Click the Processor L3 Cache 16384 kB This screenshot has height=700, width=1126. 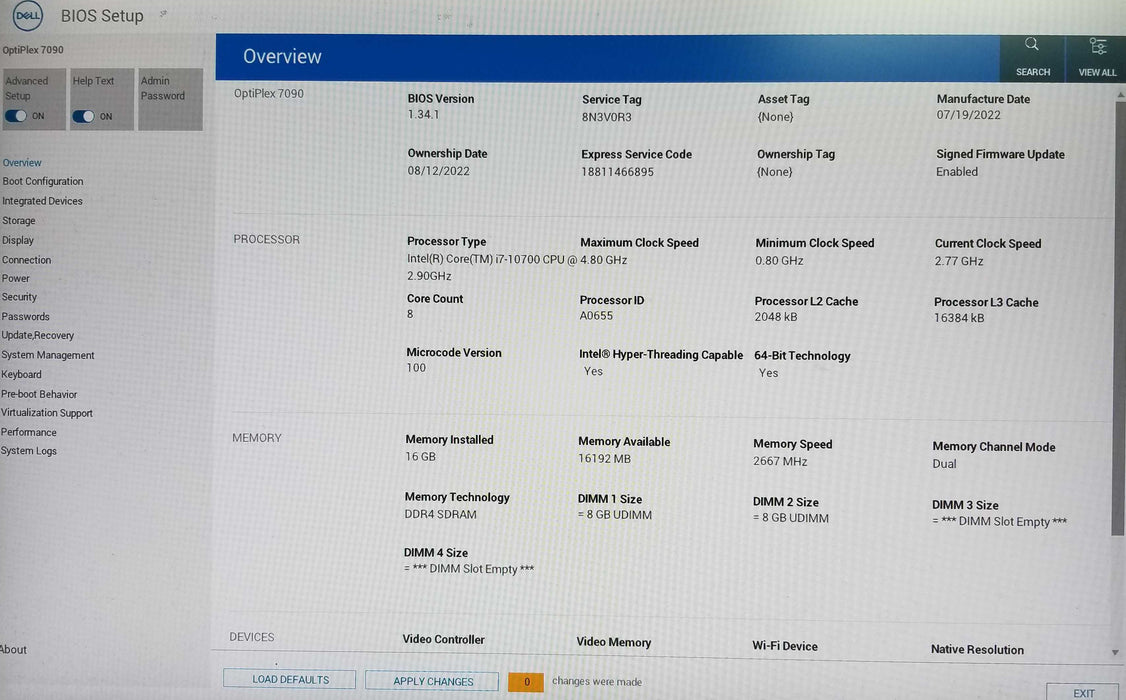959,317
